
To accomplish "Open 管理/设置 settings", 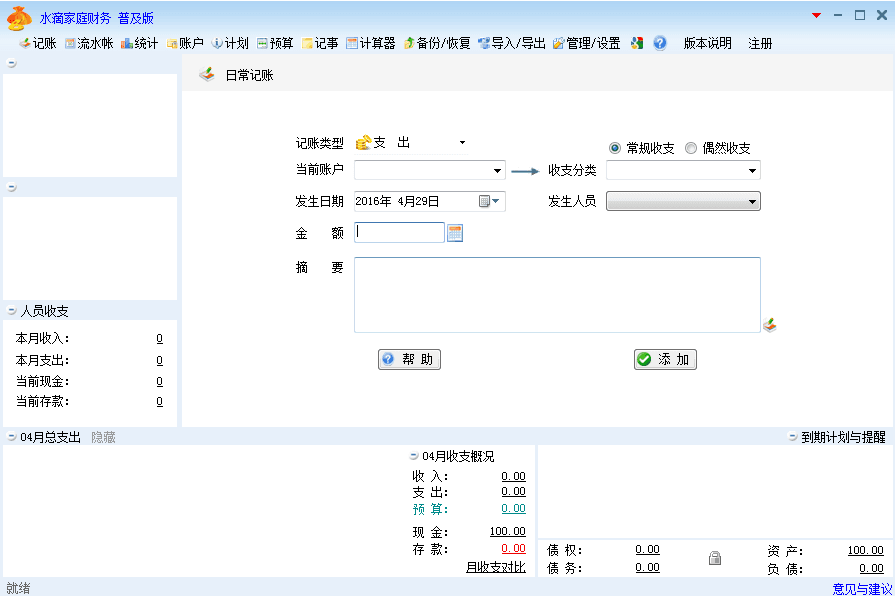I will tap(586, 43).
